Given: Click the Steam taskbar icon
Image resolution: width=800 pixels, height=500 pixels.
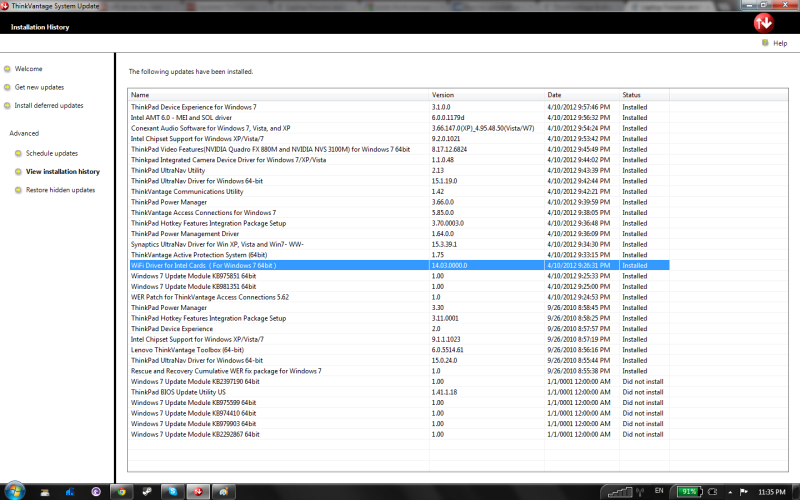Looking at the screenshot, I should click(x=147, y=492).
